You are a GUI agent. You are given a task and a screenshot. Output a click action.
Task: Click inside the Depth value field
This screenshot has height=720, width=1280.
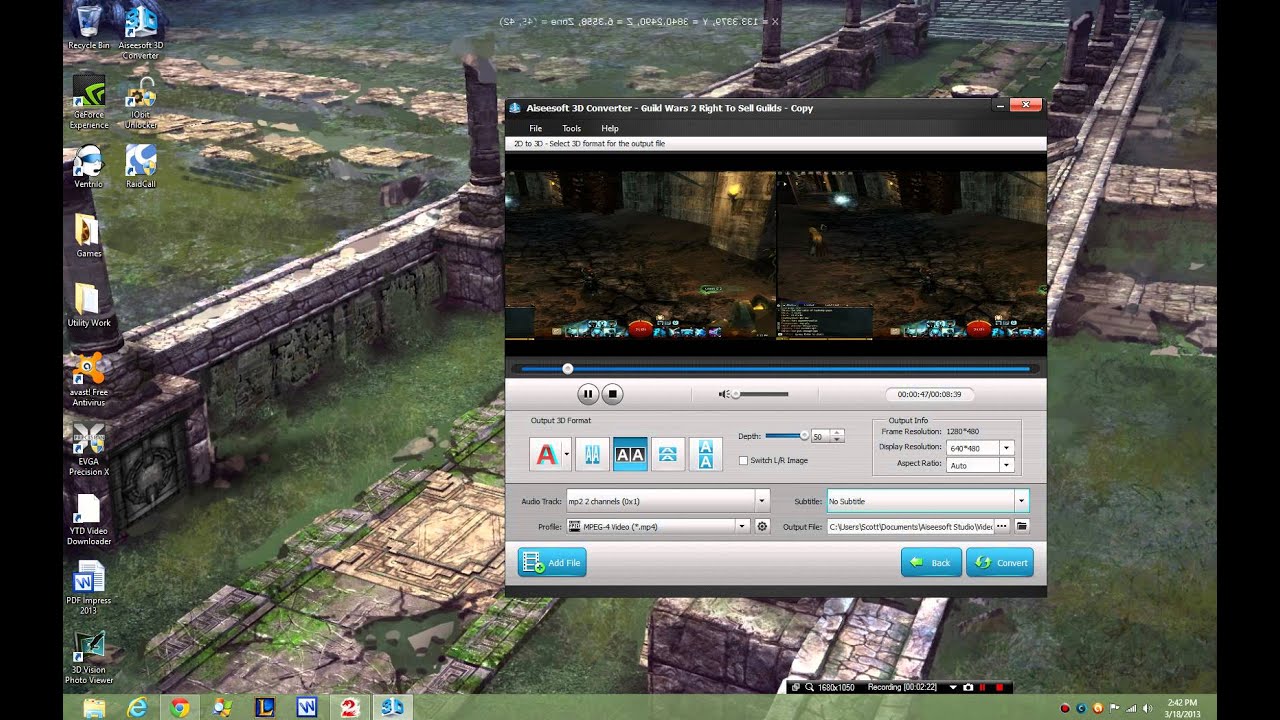point(820,436)
